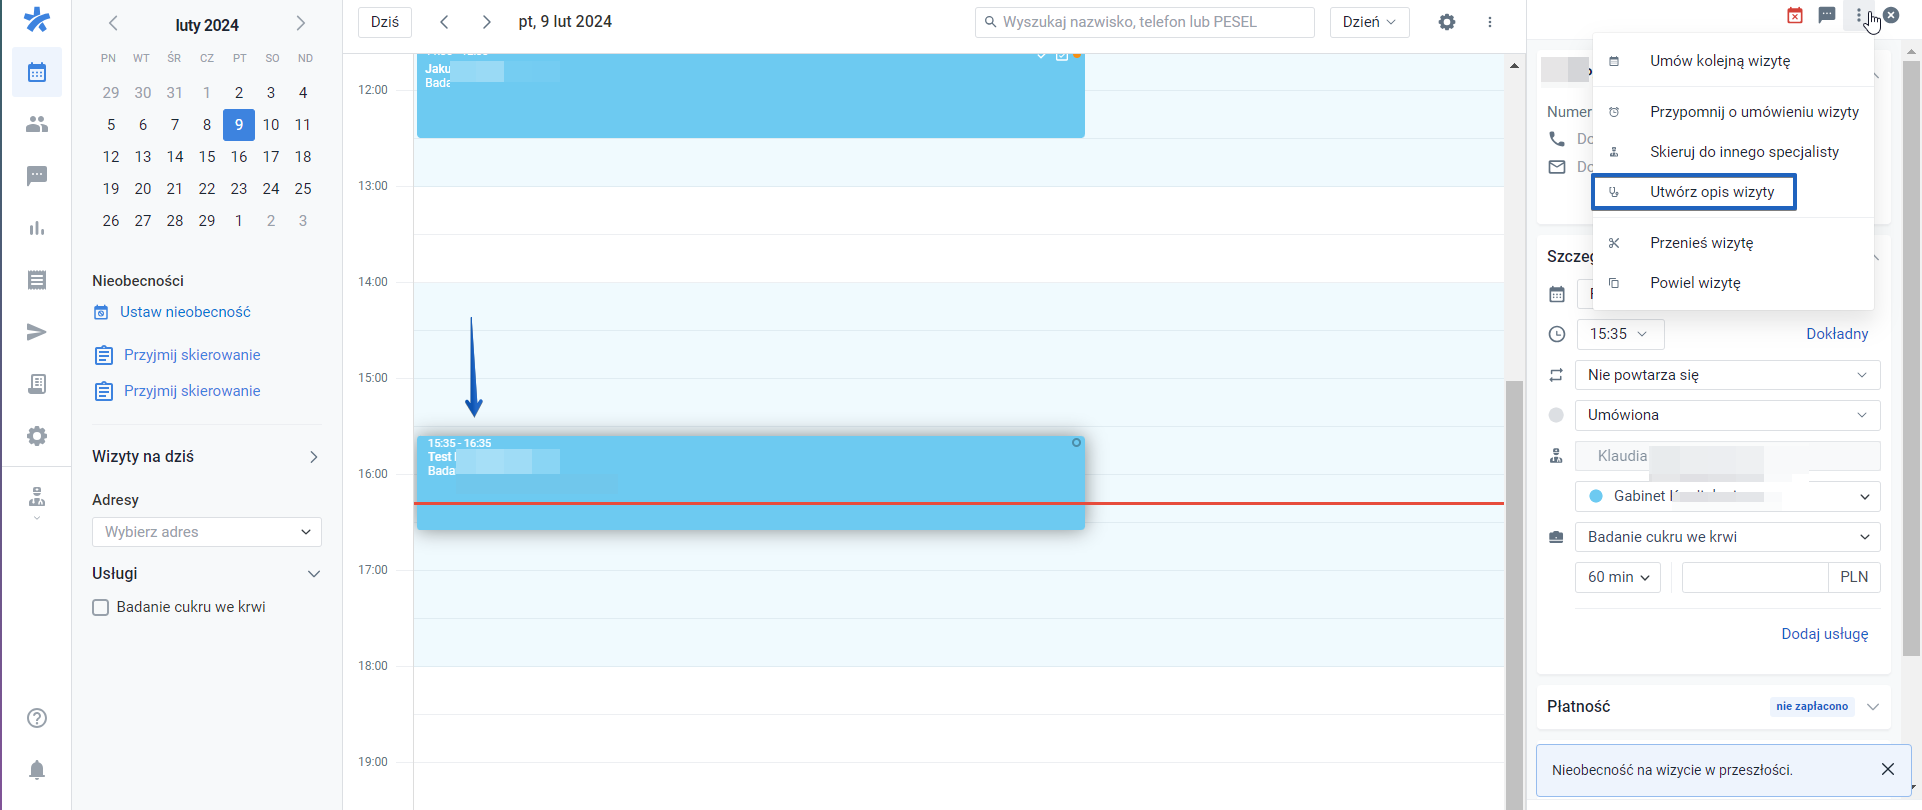Image resolution: width=1922 pixels, height=810 pixels.
Task: Open Umówiona status dropdown
Action: 1728,415
